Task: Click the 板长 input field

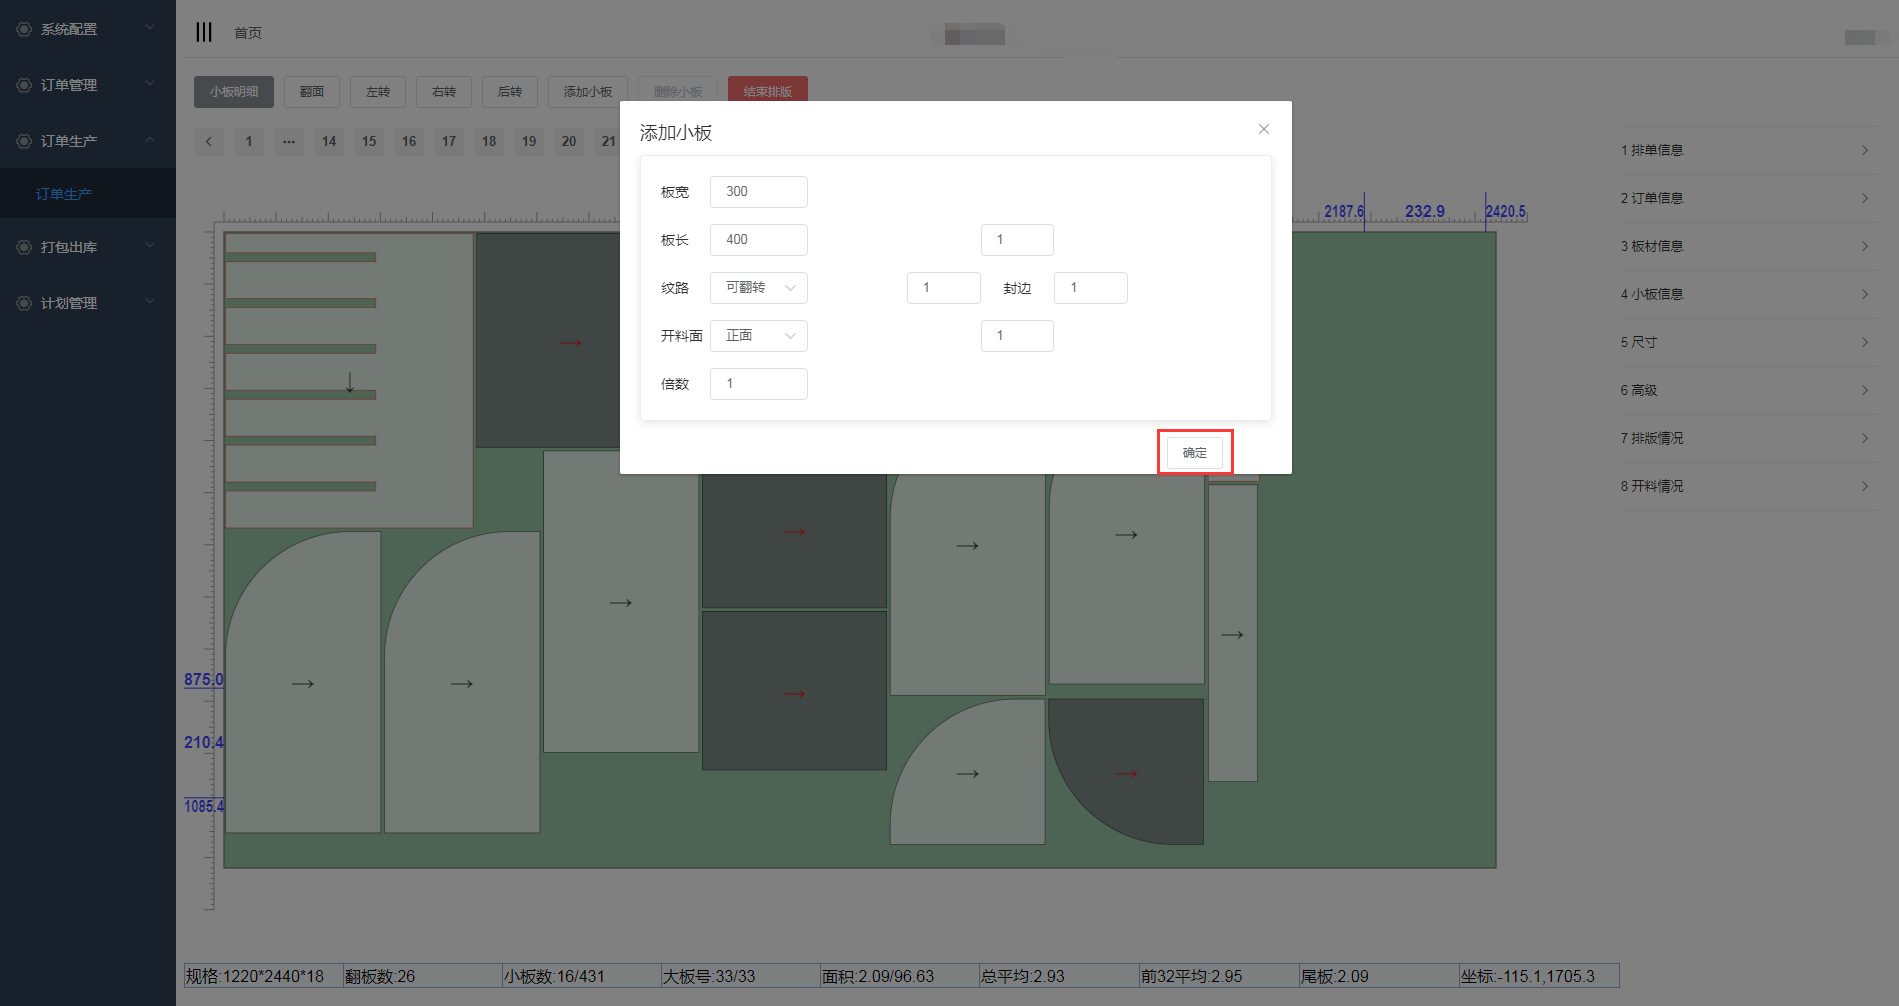Action: click(759, 240)
